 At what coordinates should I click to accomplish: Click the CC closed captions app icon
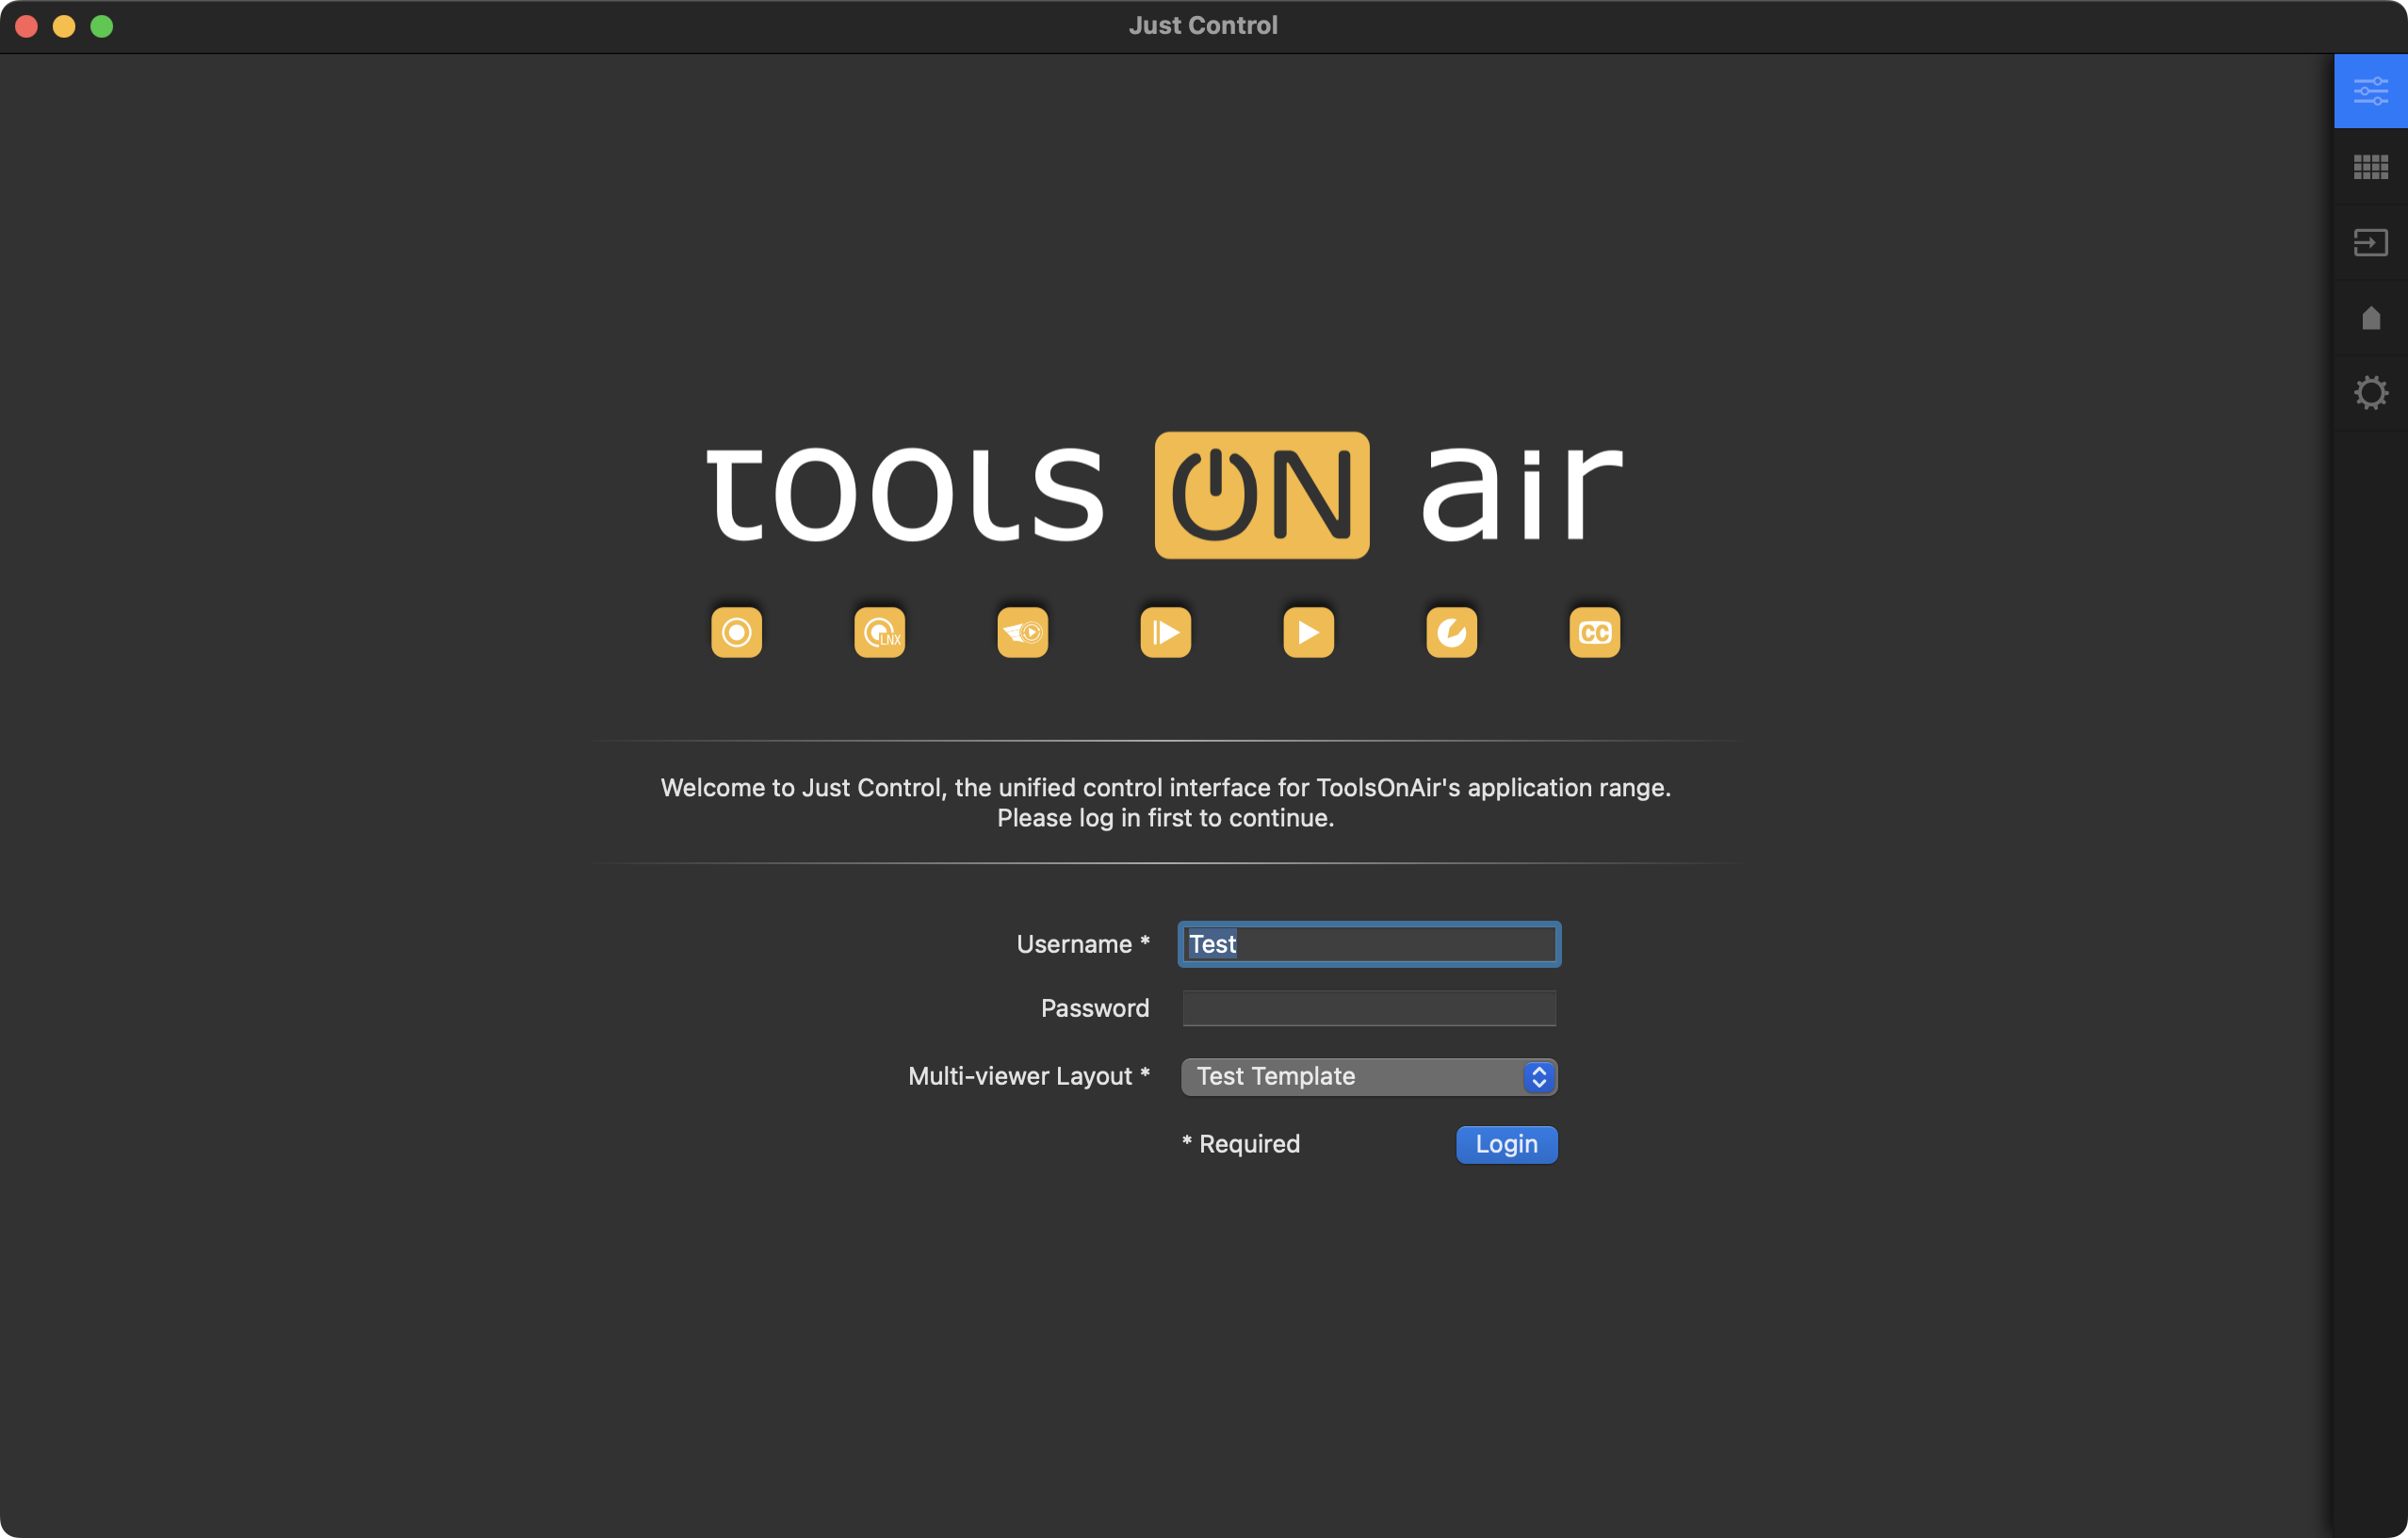1595,632
